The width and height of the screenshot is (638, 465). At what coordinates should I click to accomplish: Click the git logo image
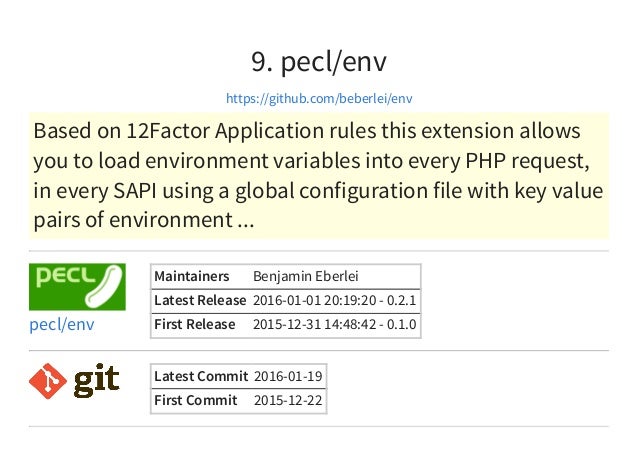(74, 381)
